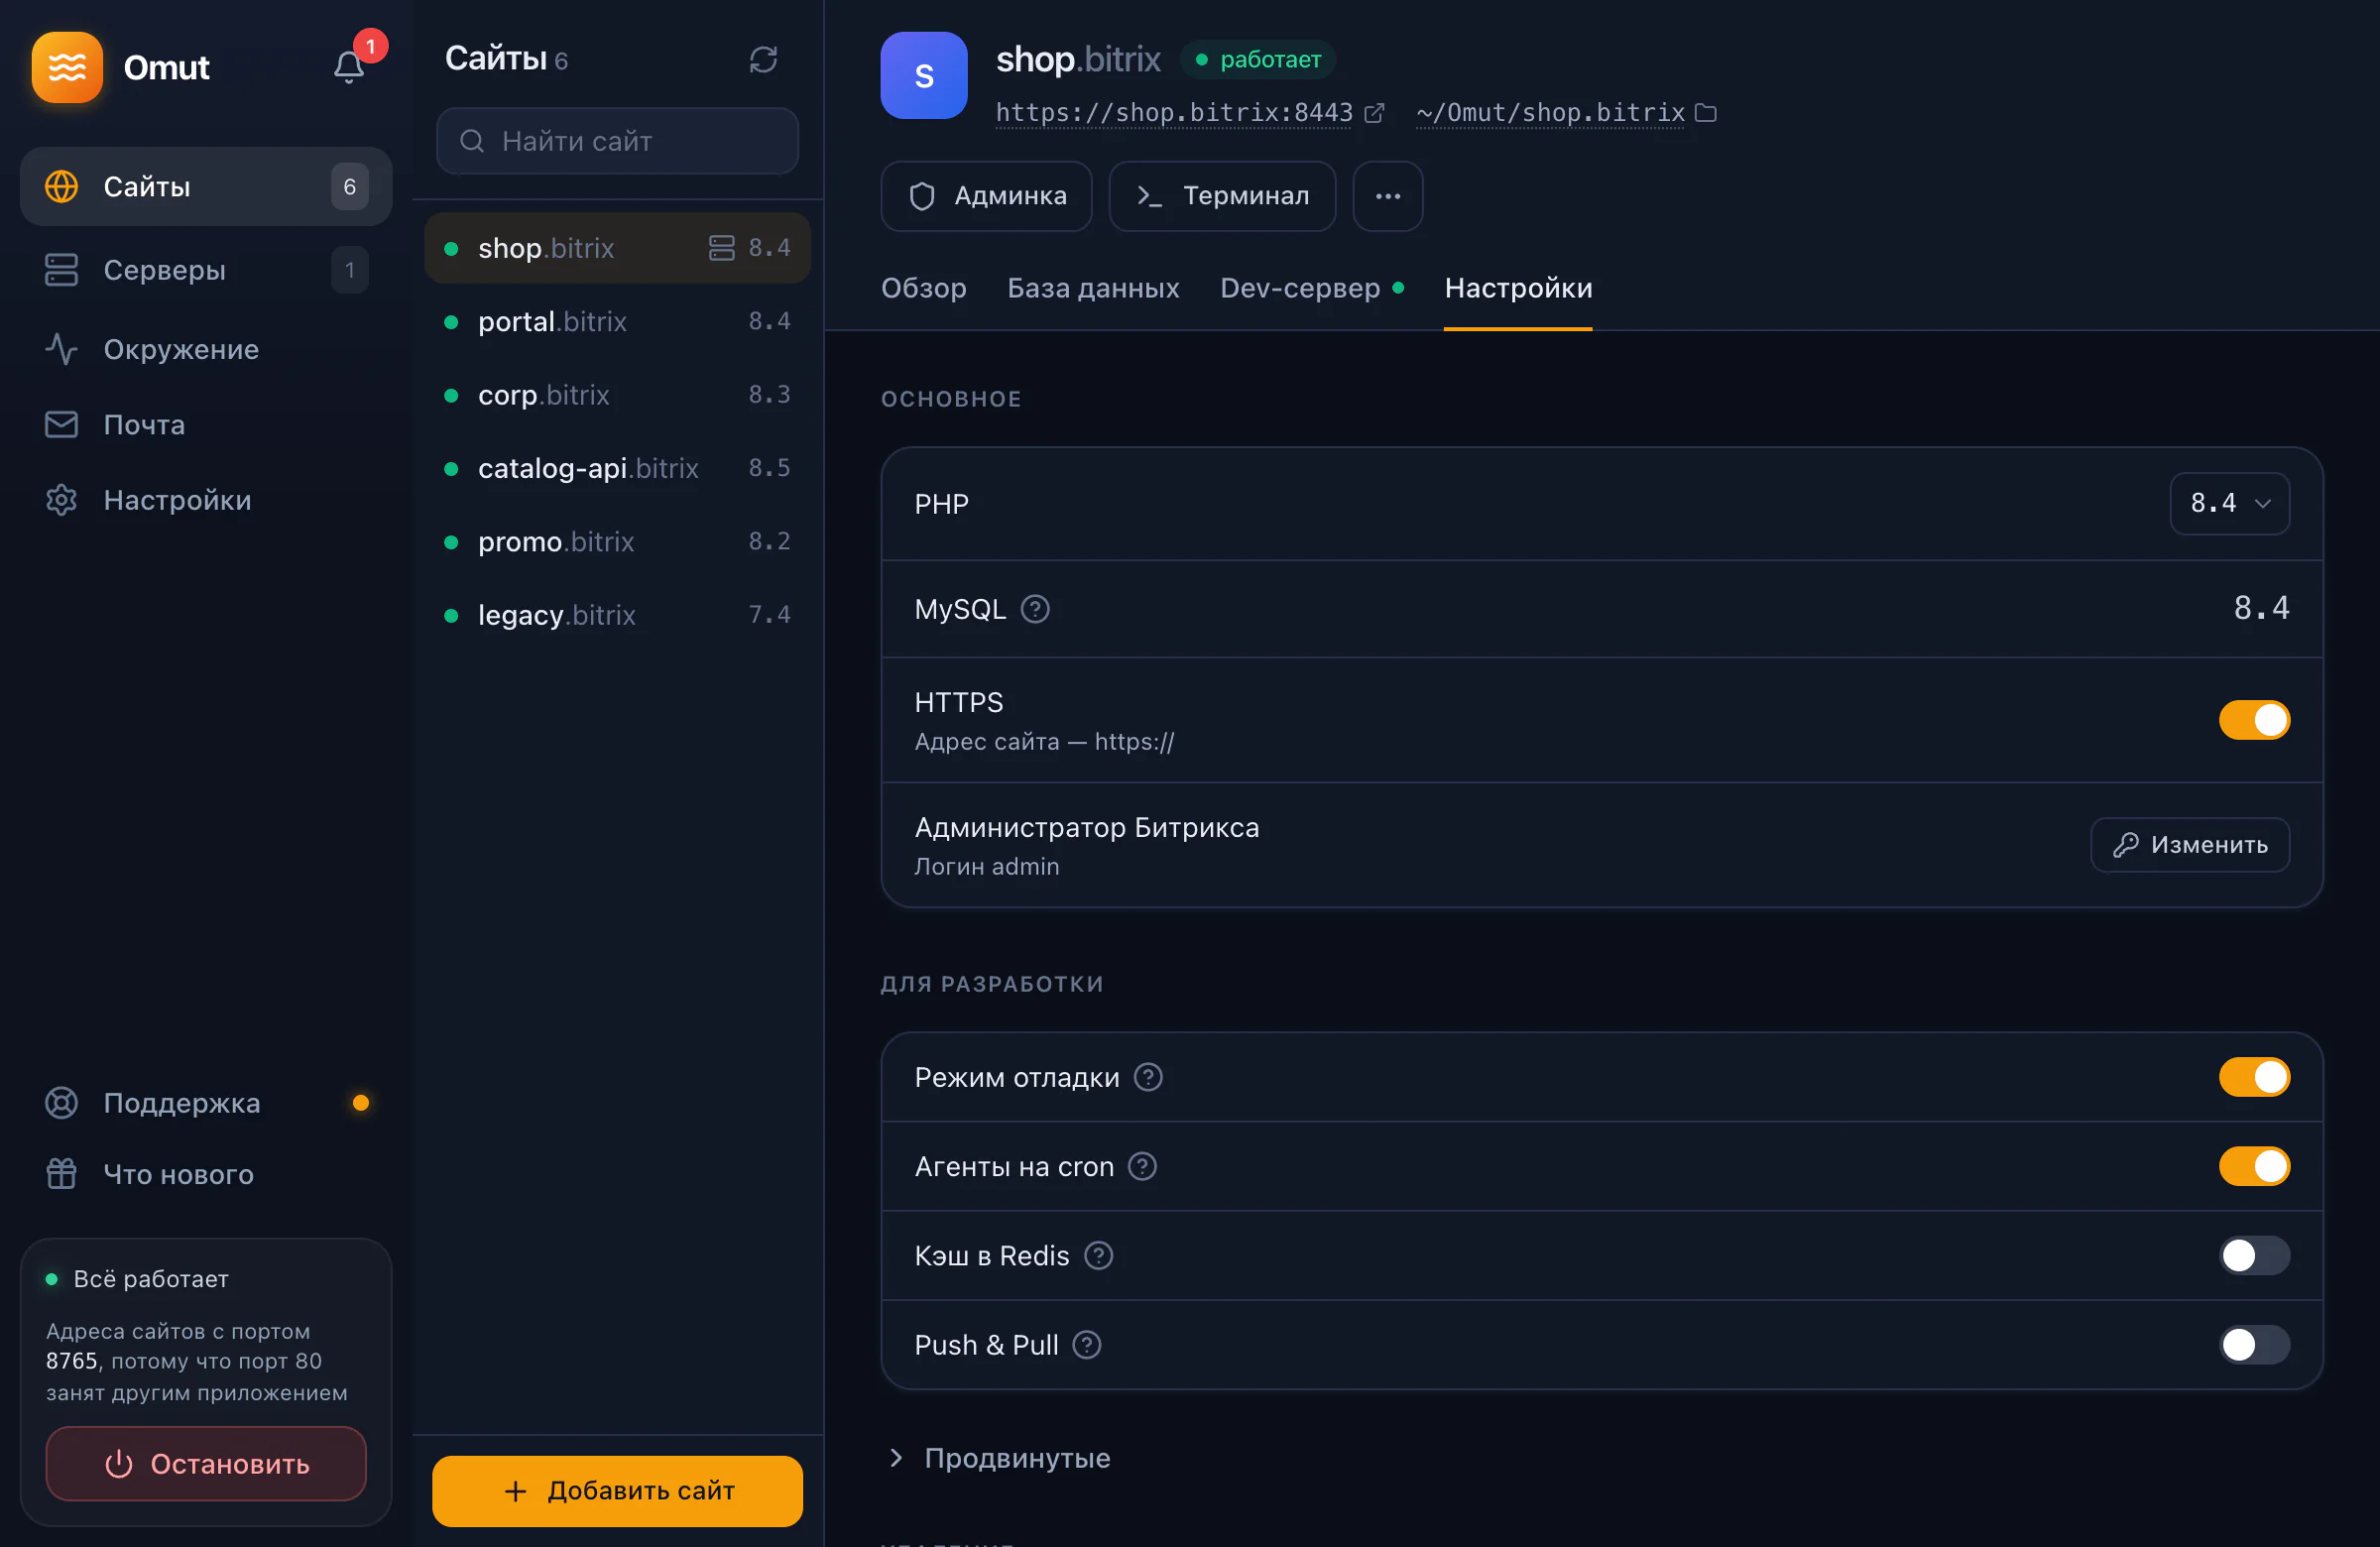Enable Push & Pull switch

[x=2253, y=1344]
